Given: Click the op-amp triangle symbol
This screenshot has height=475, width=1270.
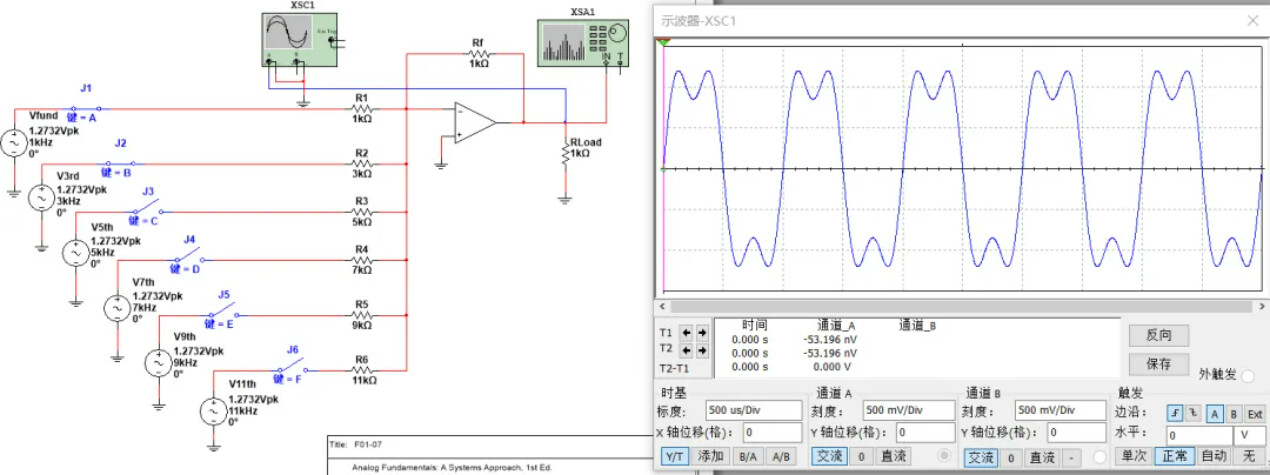Looking at the screenshot, I should point(475,122).
